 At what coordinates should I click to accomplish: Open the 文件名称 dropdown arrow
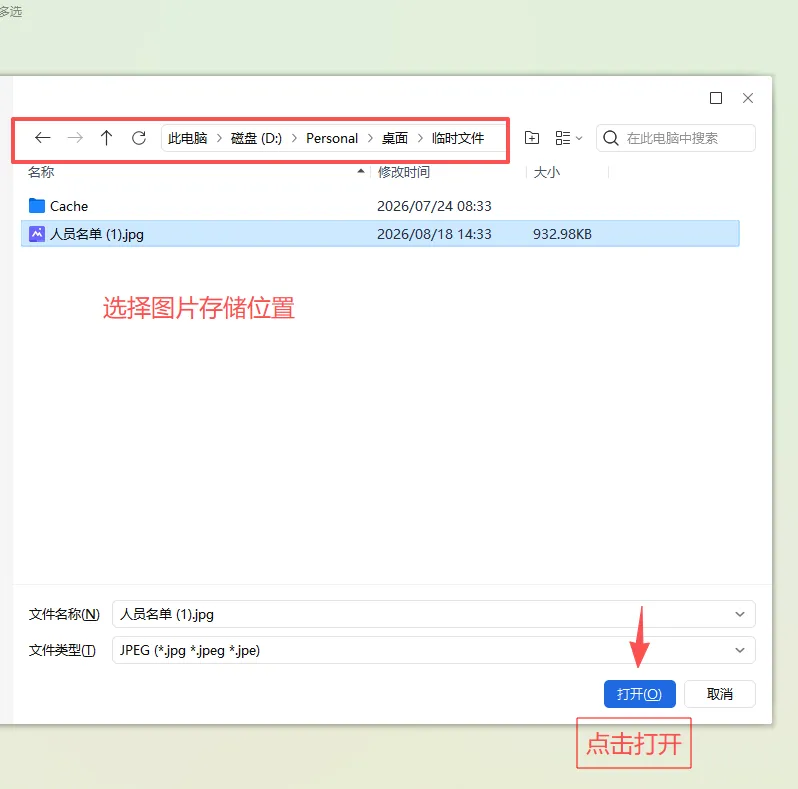[x=740, y=614]
